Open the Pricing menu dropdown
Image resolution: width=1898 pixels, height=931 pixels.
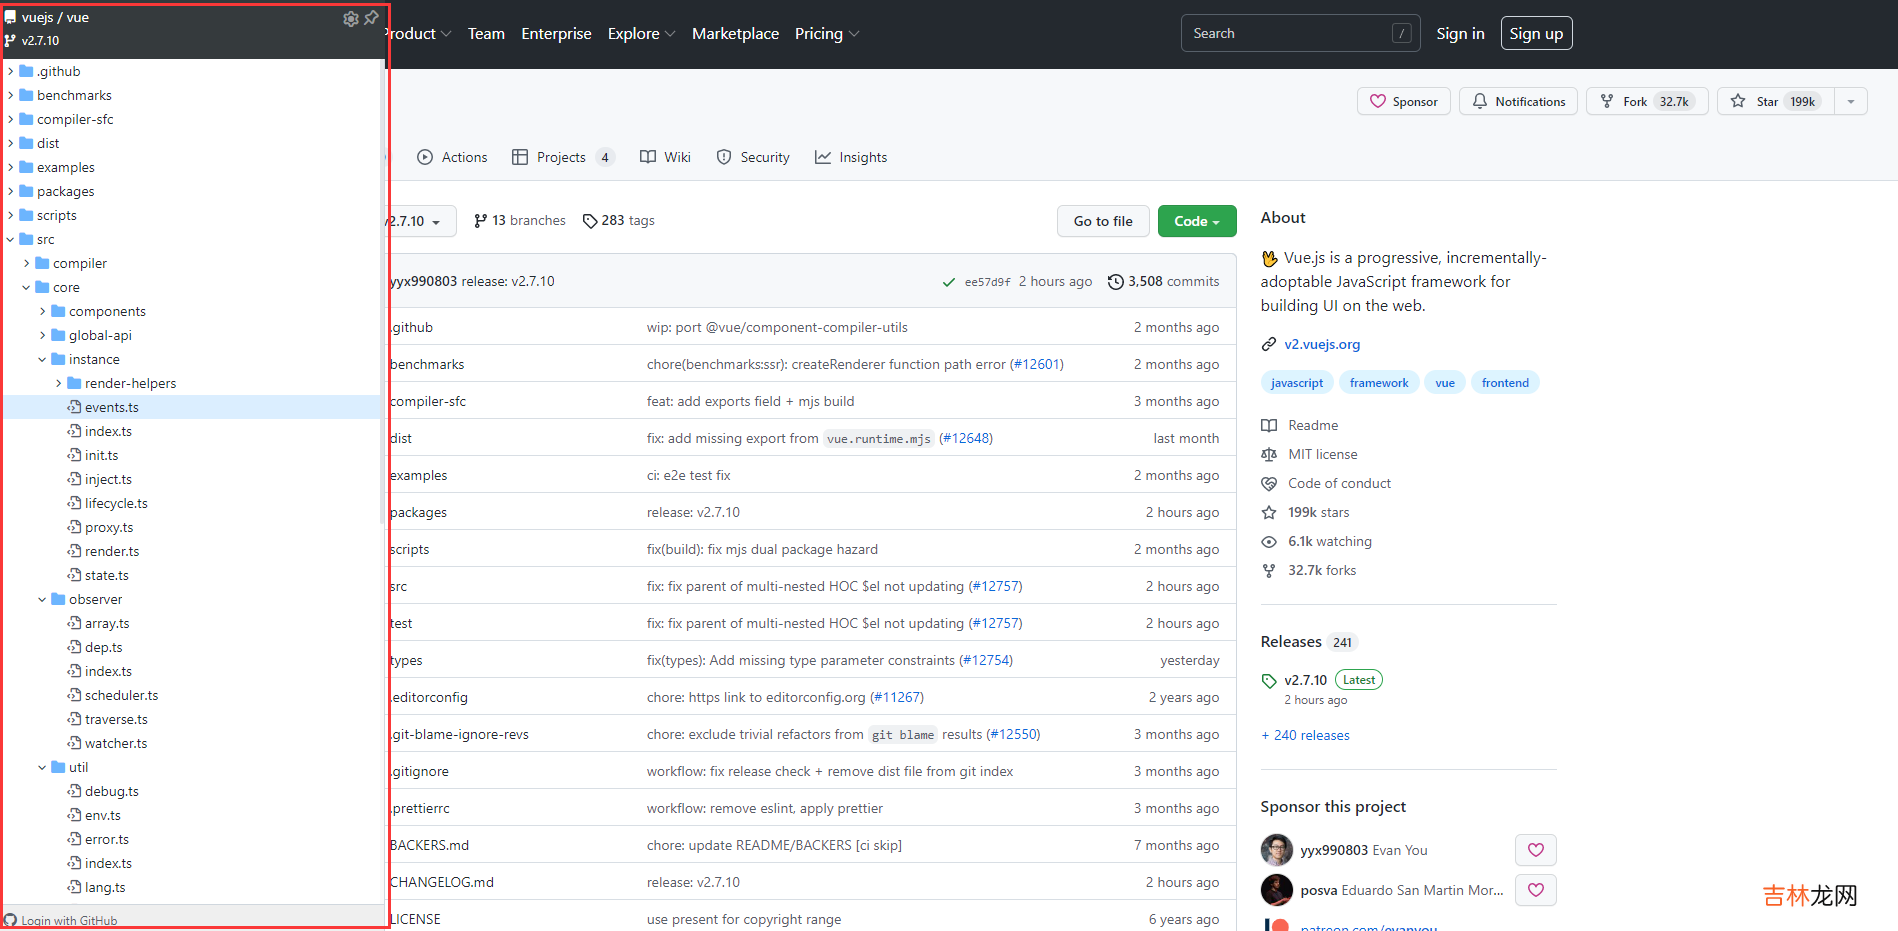[827, 34]
